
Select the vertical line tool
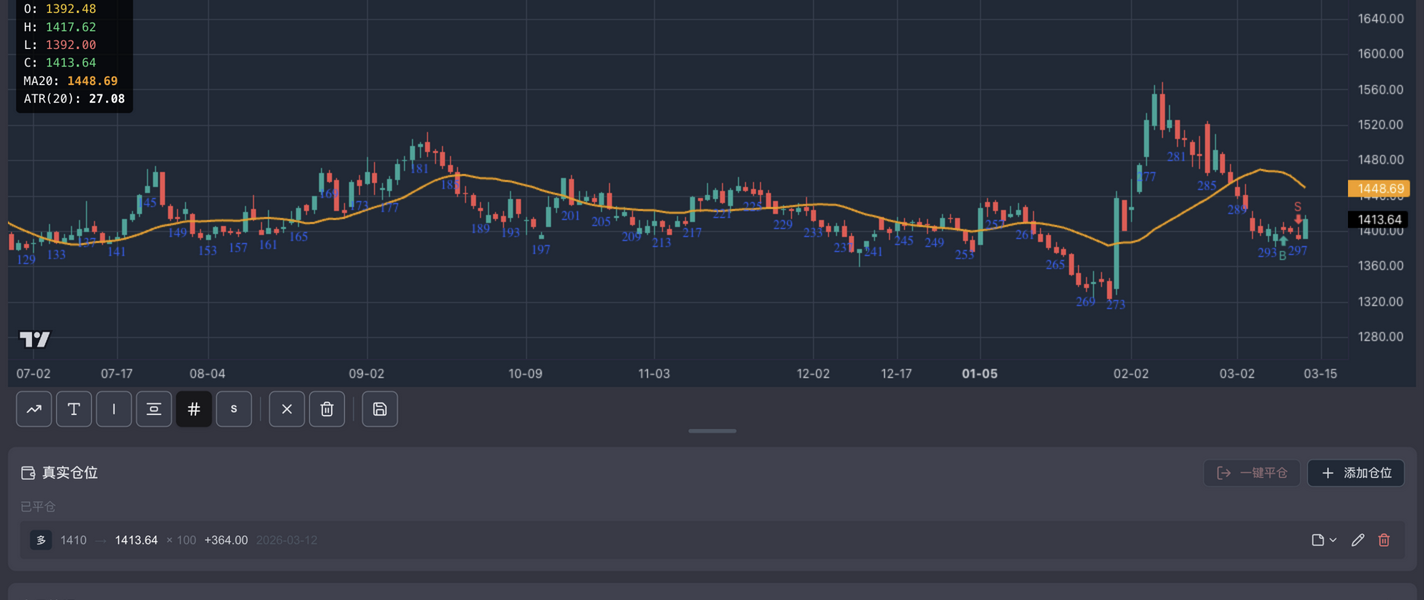(x=114, y=409)
